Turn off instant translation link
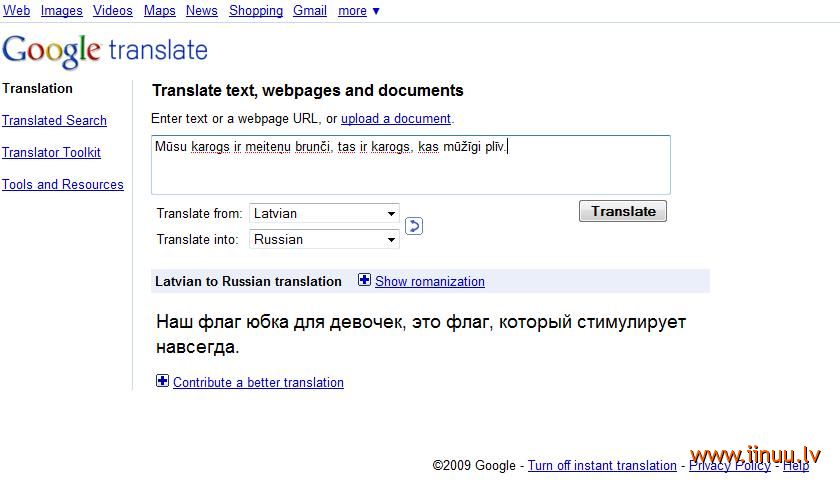The height and width of the screenshot is (487, 840). (x=602, y=466)
